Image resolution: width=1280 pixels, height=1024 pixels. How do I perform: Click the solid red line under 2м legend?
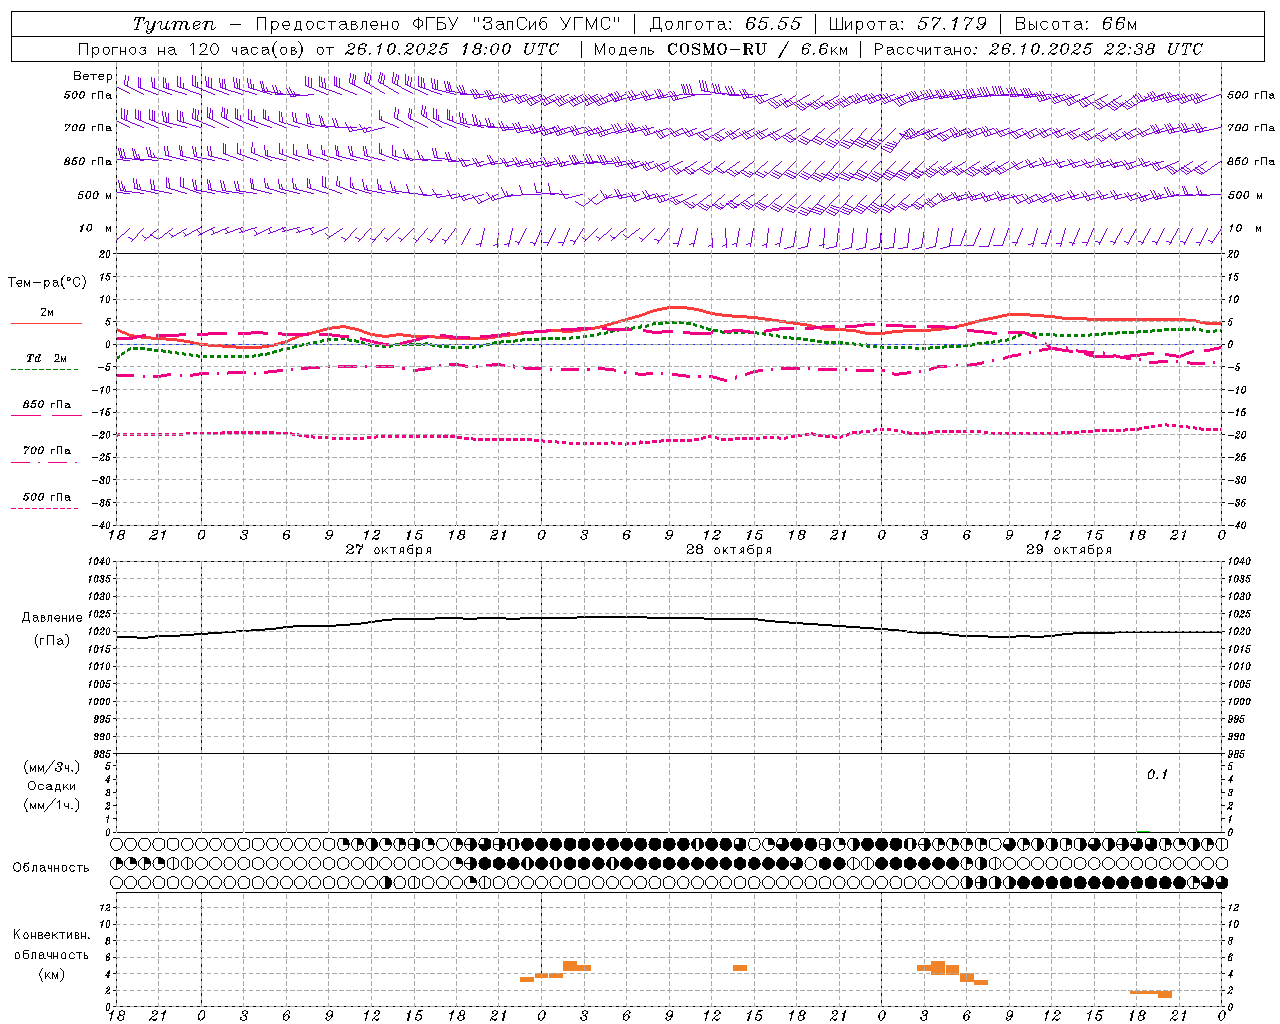coord(46,324)
